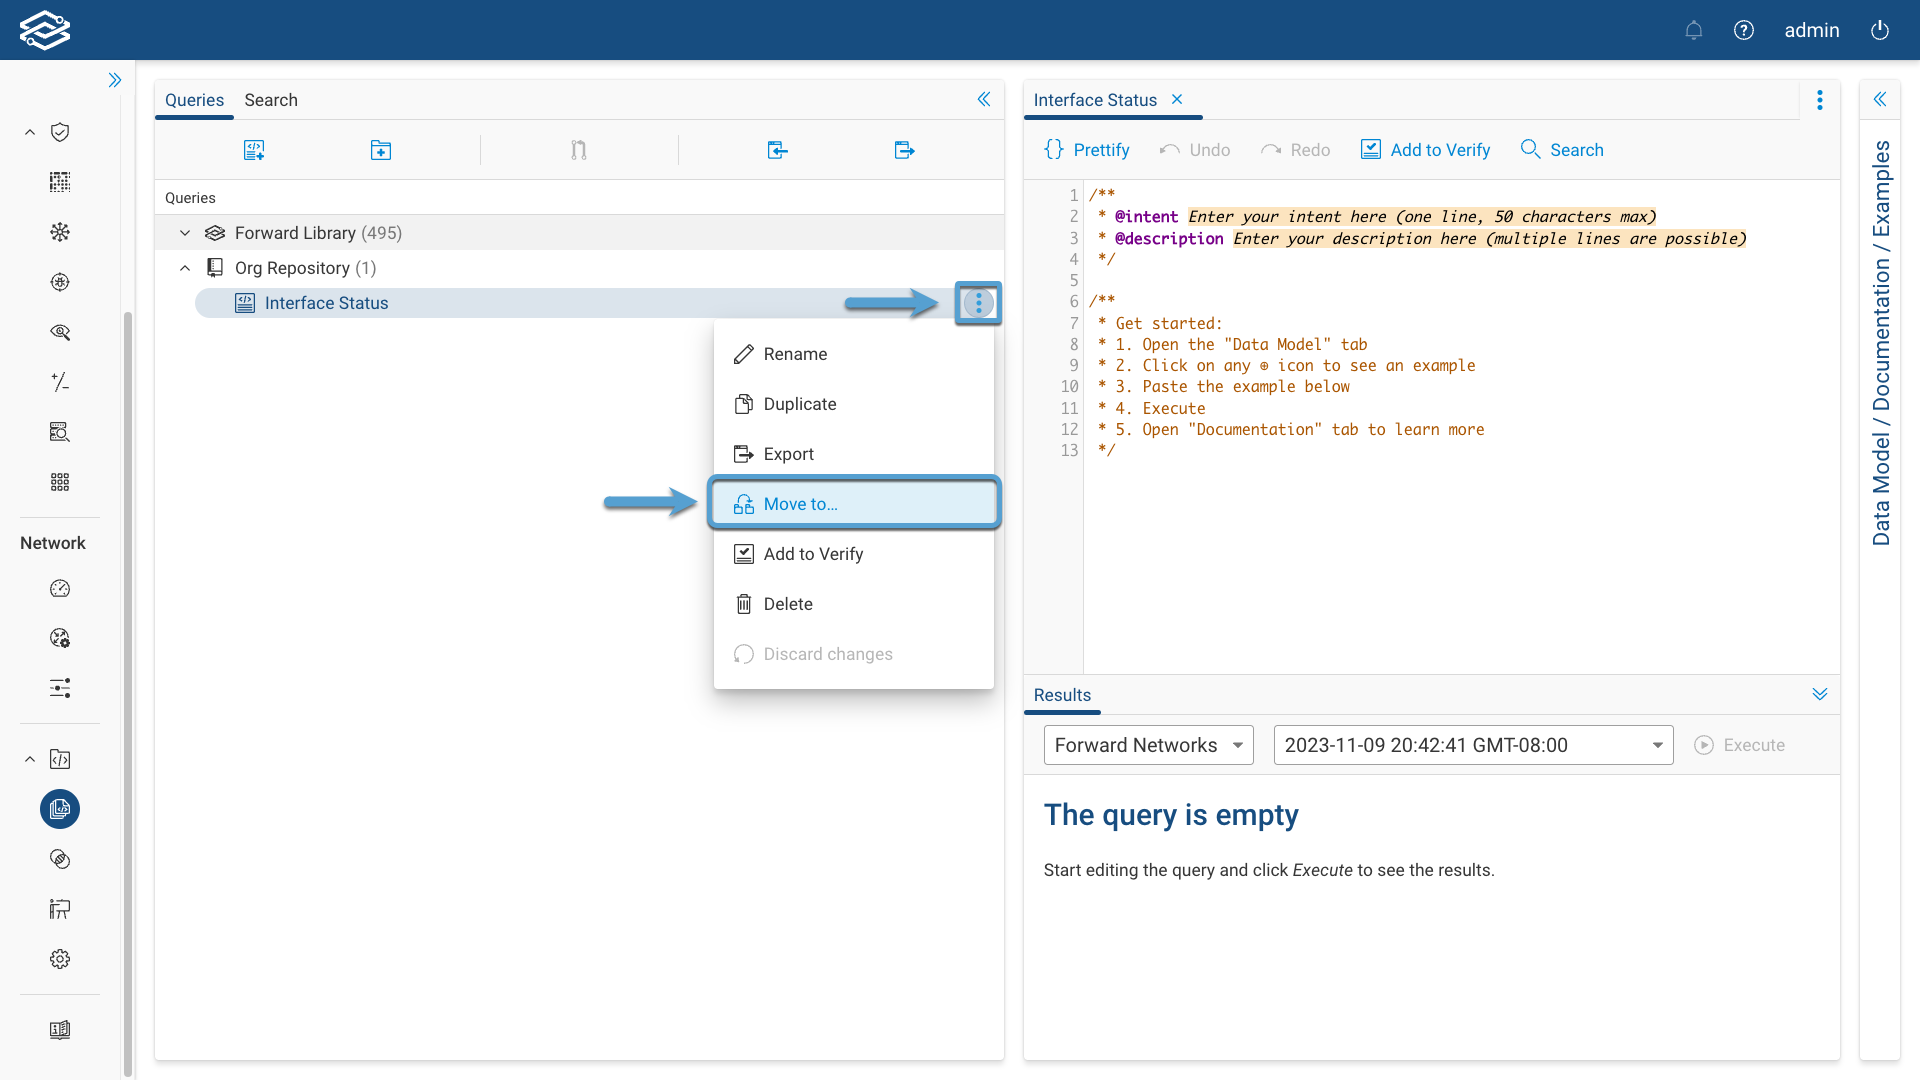The width and height of the screenshot is (1920, 1080).
Task: Click the export queries icon in toolbar
Action: tap(904, 150)
